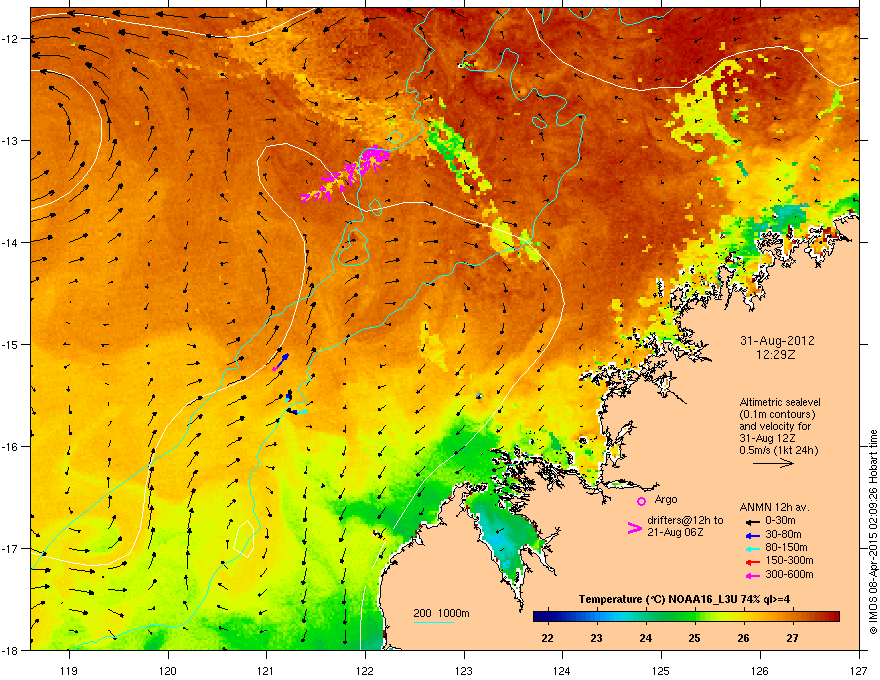Click the '0.5m/s (1kt 24h)' scale label

pos(779,450)
